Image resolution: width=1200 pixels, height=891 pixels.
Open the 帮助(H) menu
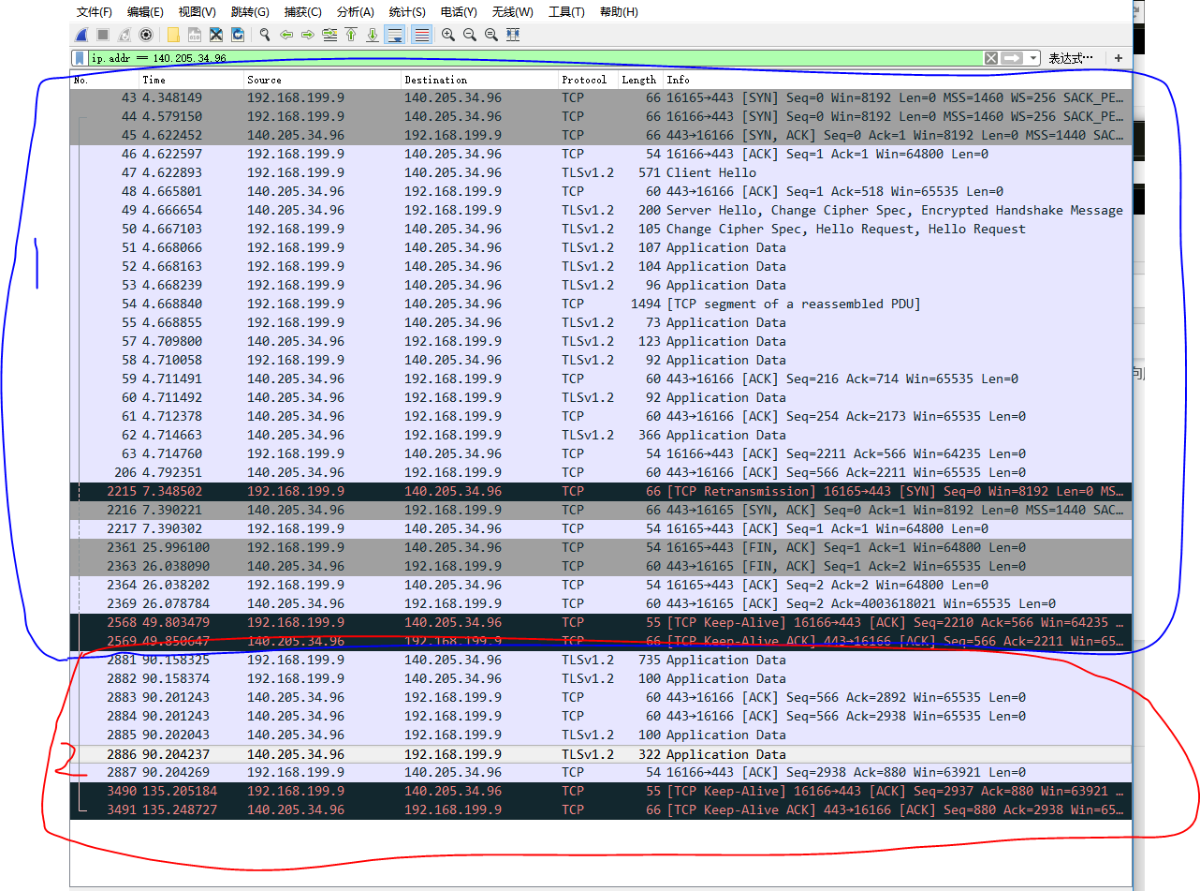pyautogui.click(x=618, y=12)
